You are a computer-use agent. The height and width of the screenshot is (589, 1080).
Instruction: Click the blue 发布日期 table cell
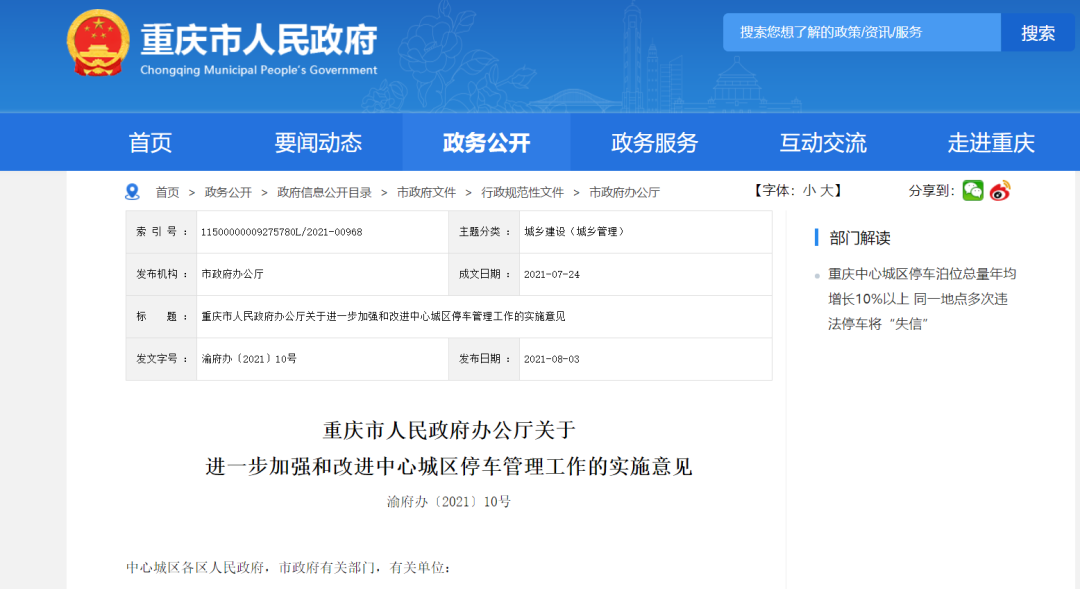coord(484,359)
